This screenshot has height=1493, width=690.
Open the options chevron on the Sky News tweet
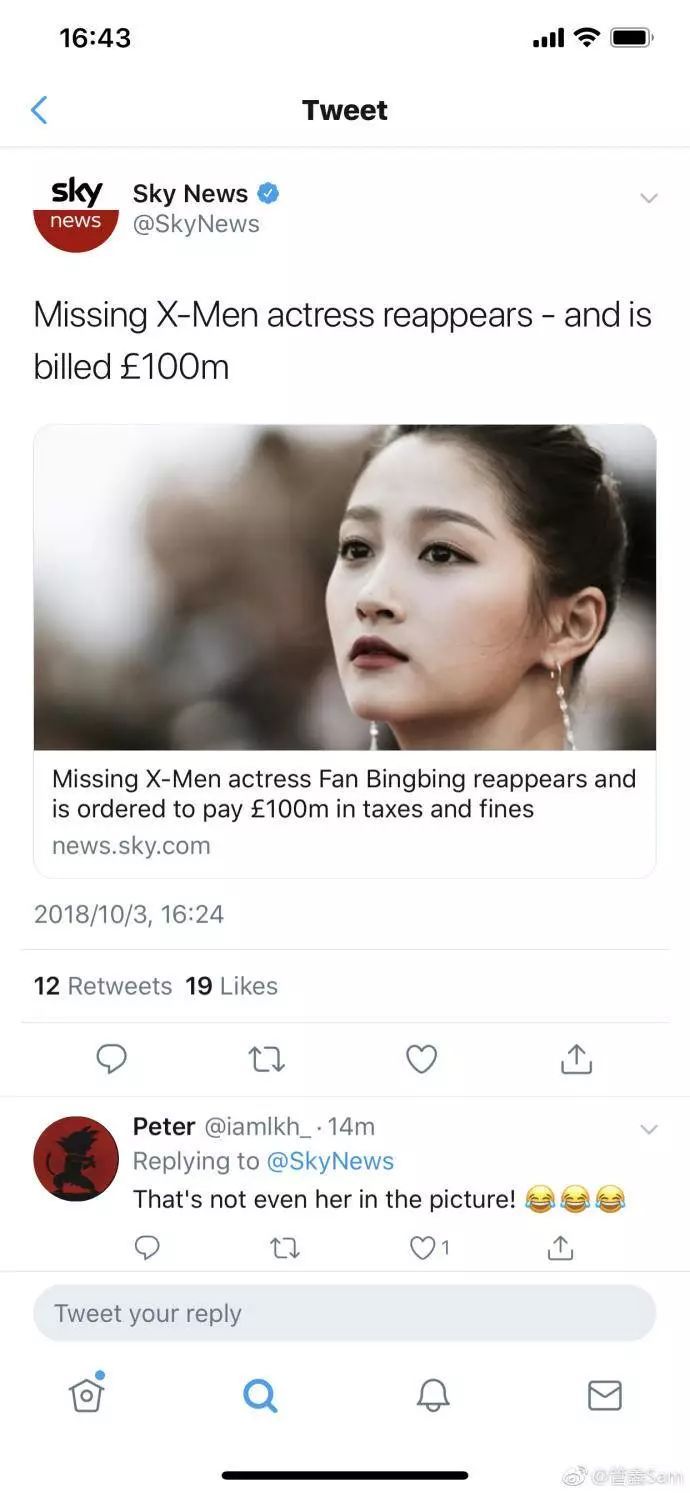click(649, 198)
